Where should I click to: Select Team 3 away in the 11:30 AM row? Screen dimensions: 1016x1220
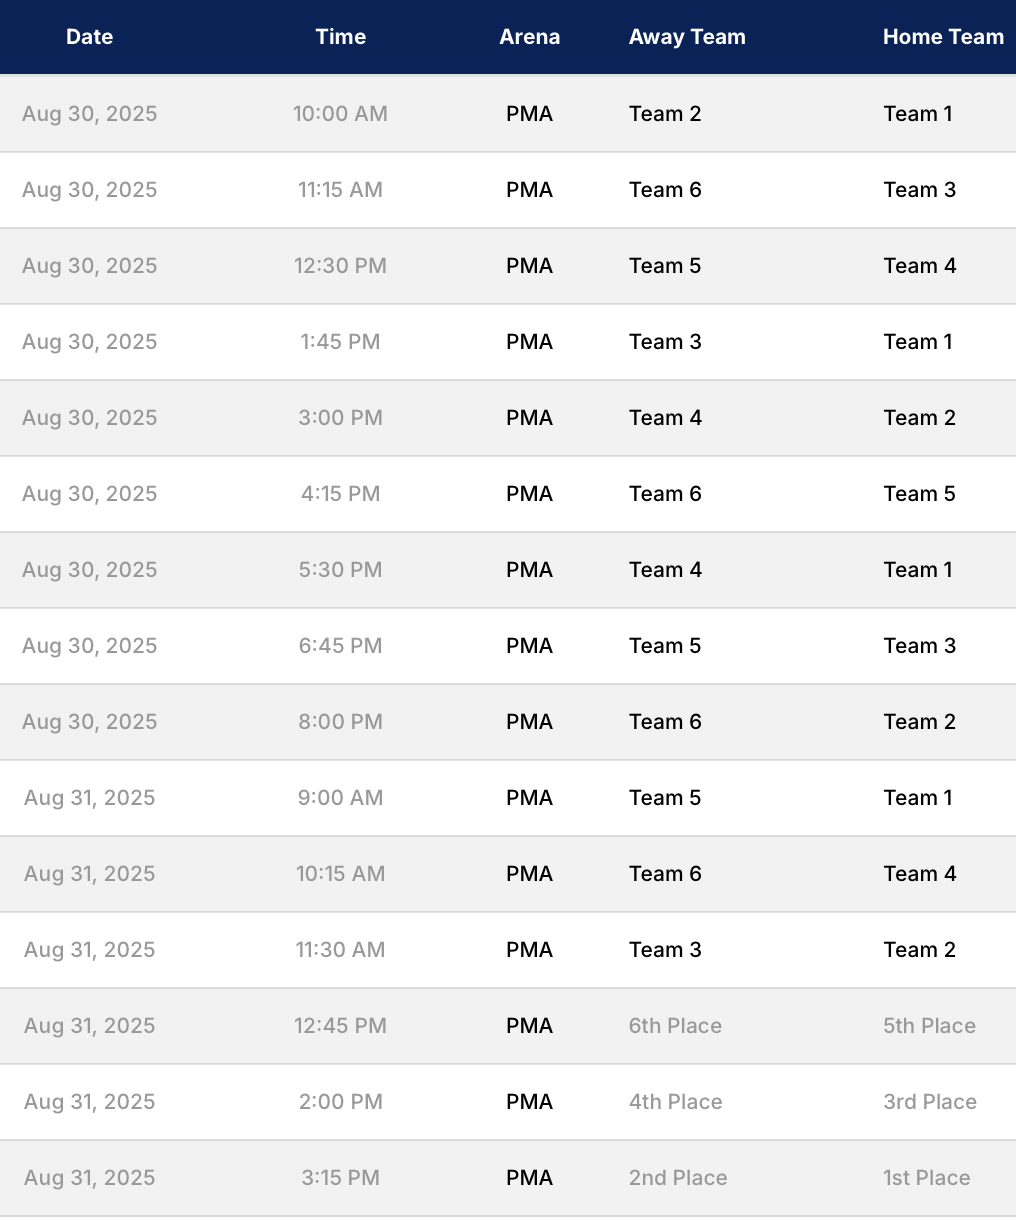tap(665, 950)
